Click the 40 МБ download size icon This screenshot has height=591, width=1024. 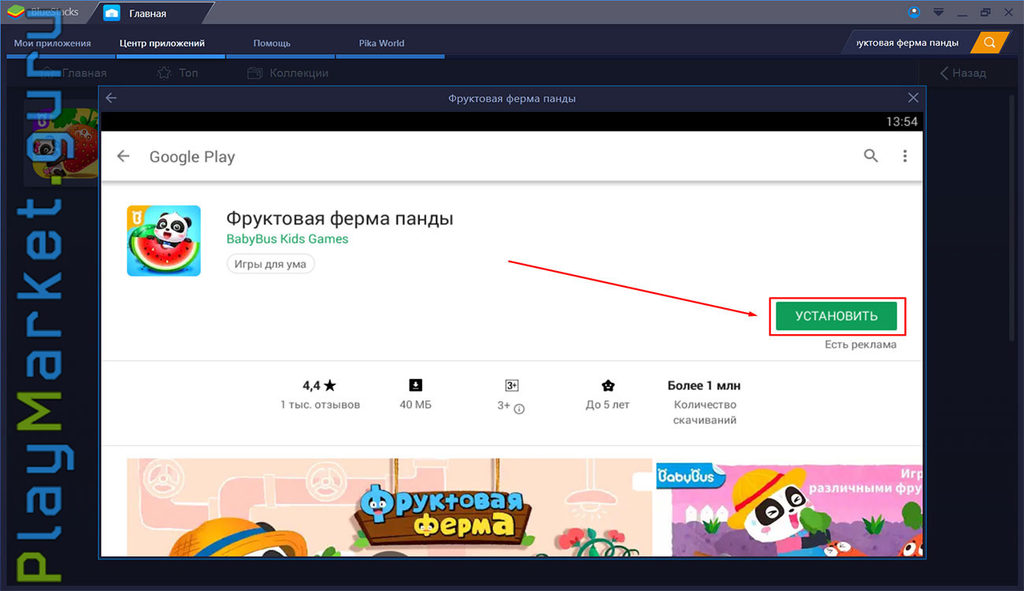tap(415, 385)
